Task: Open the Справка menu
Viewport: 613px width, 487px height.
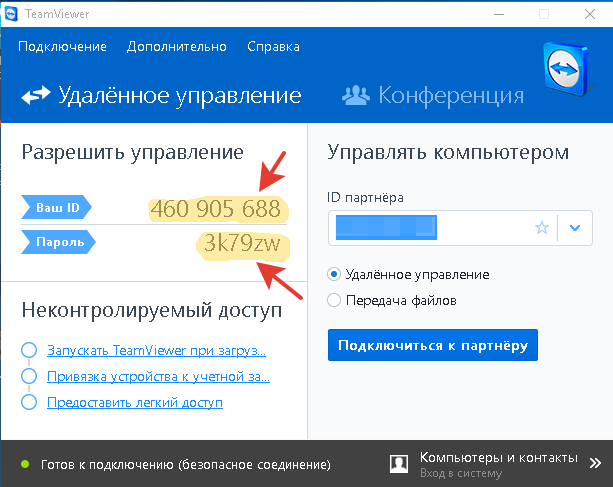Action: tap(273, 47)
